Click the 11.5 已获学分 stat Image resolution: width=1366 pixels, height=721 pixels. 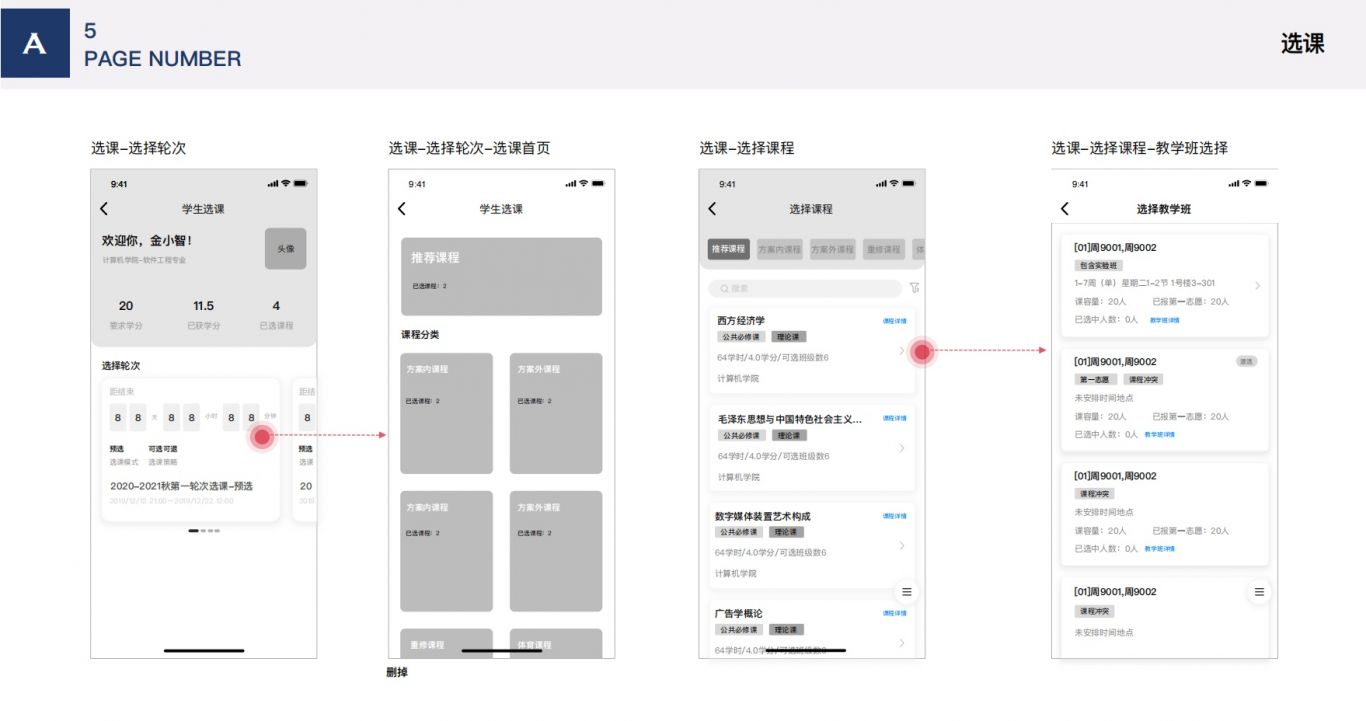pos(204,315)
